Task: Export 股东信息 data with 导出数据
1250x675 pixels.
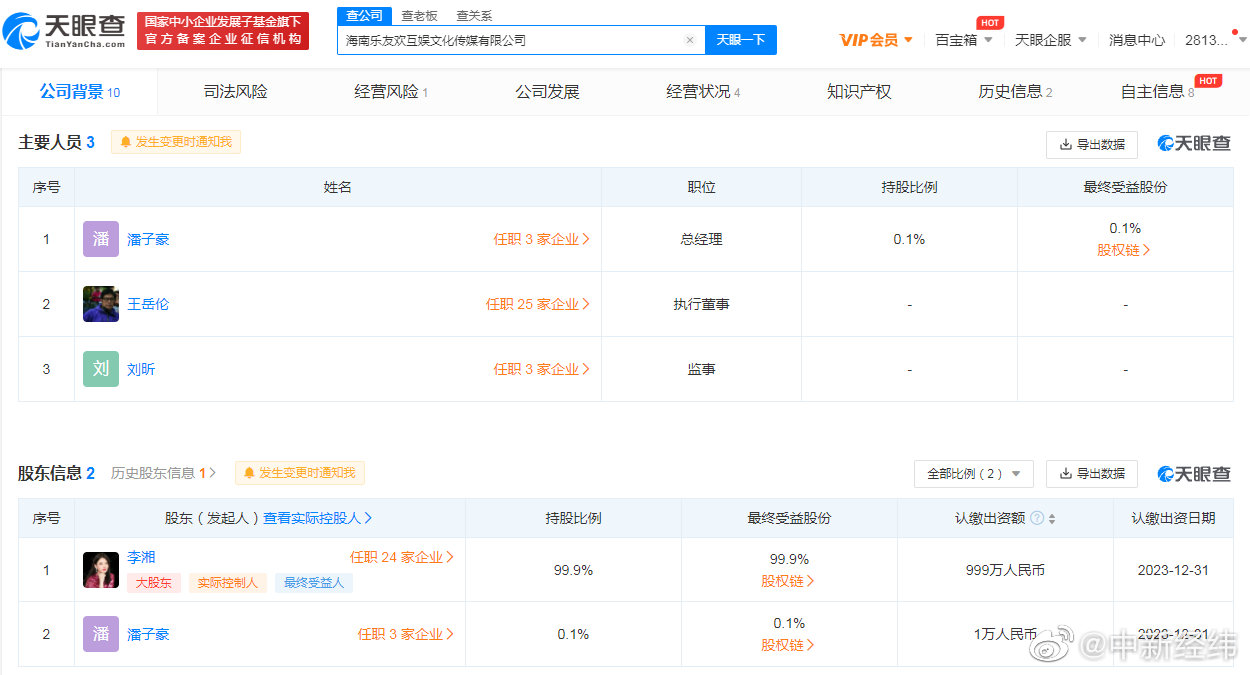Action: point(1092,474)
